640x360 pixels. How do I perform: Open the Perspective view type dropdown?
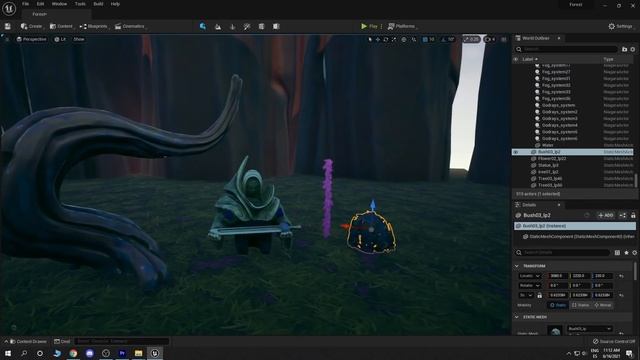click(31, 39)
